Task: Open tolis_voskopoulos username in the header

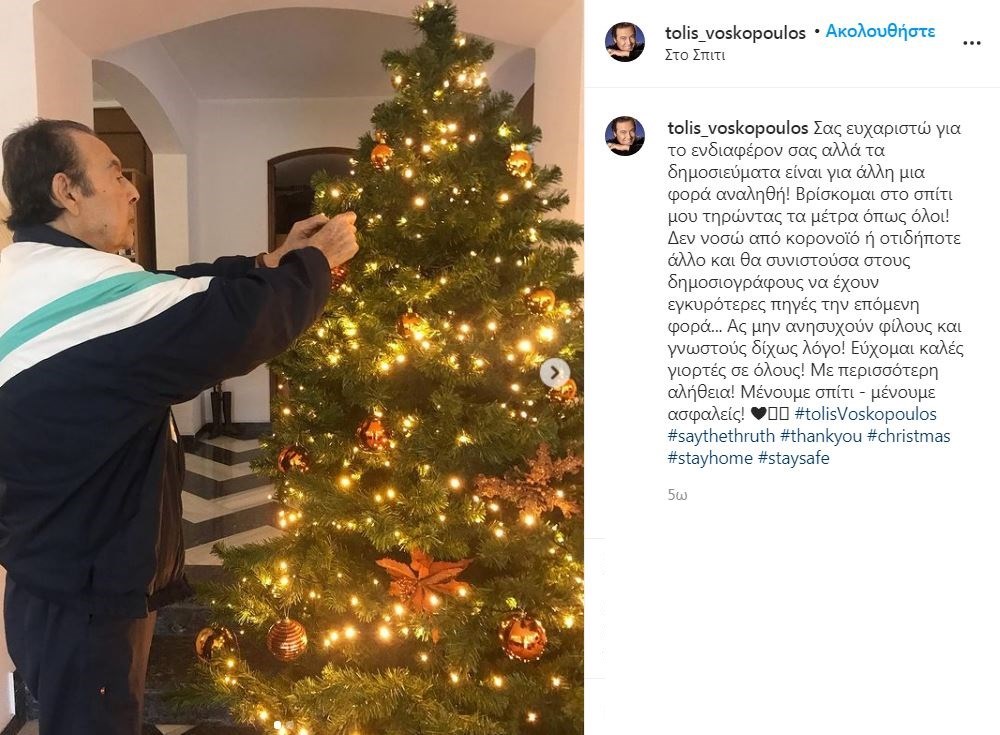Action: [735, 33]
